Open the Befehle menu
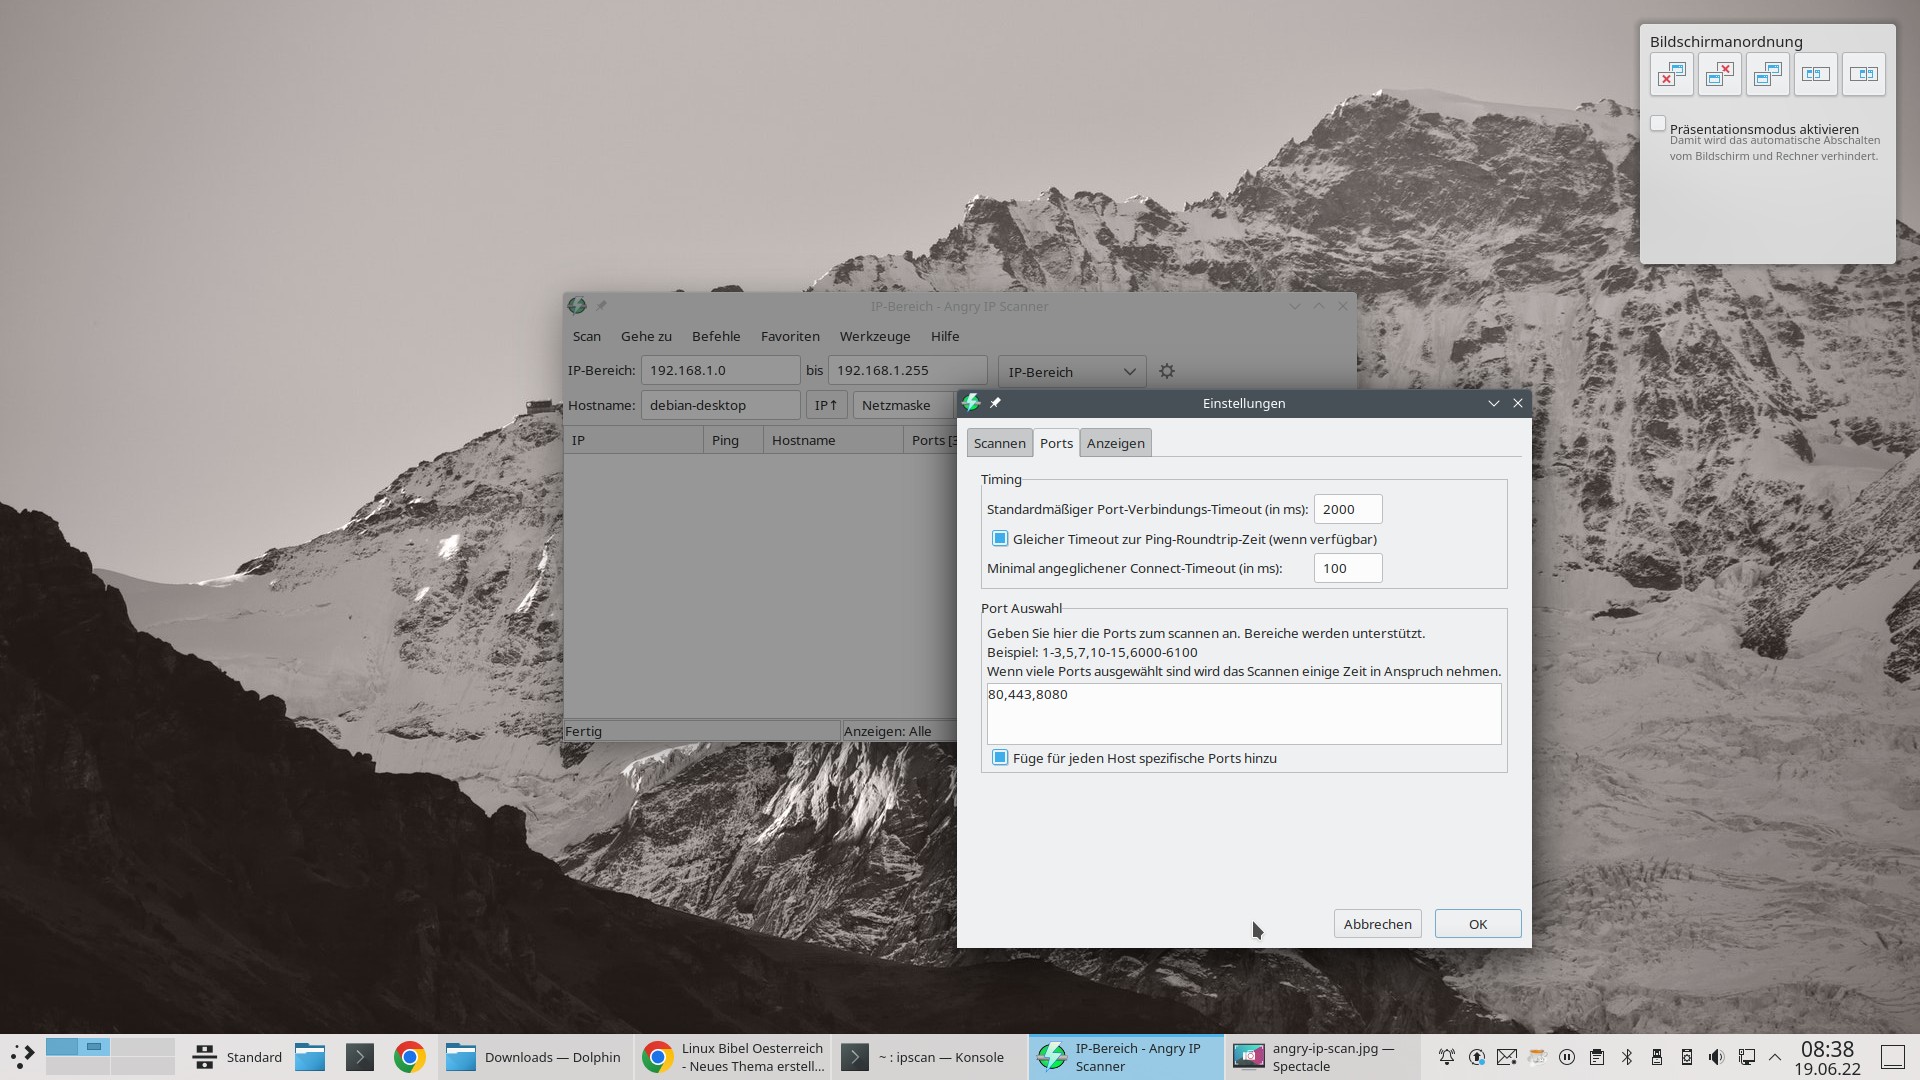This screenshot has height=1080, width=1920. (x=716, y=336)
